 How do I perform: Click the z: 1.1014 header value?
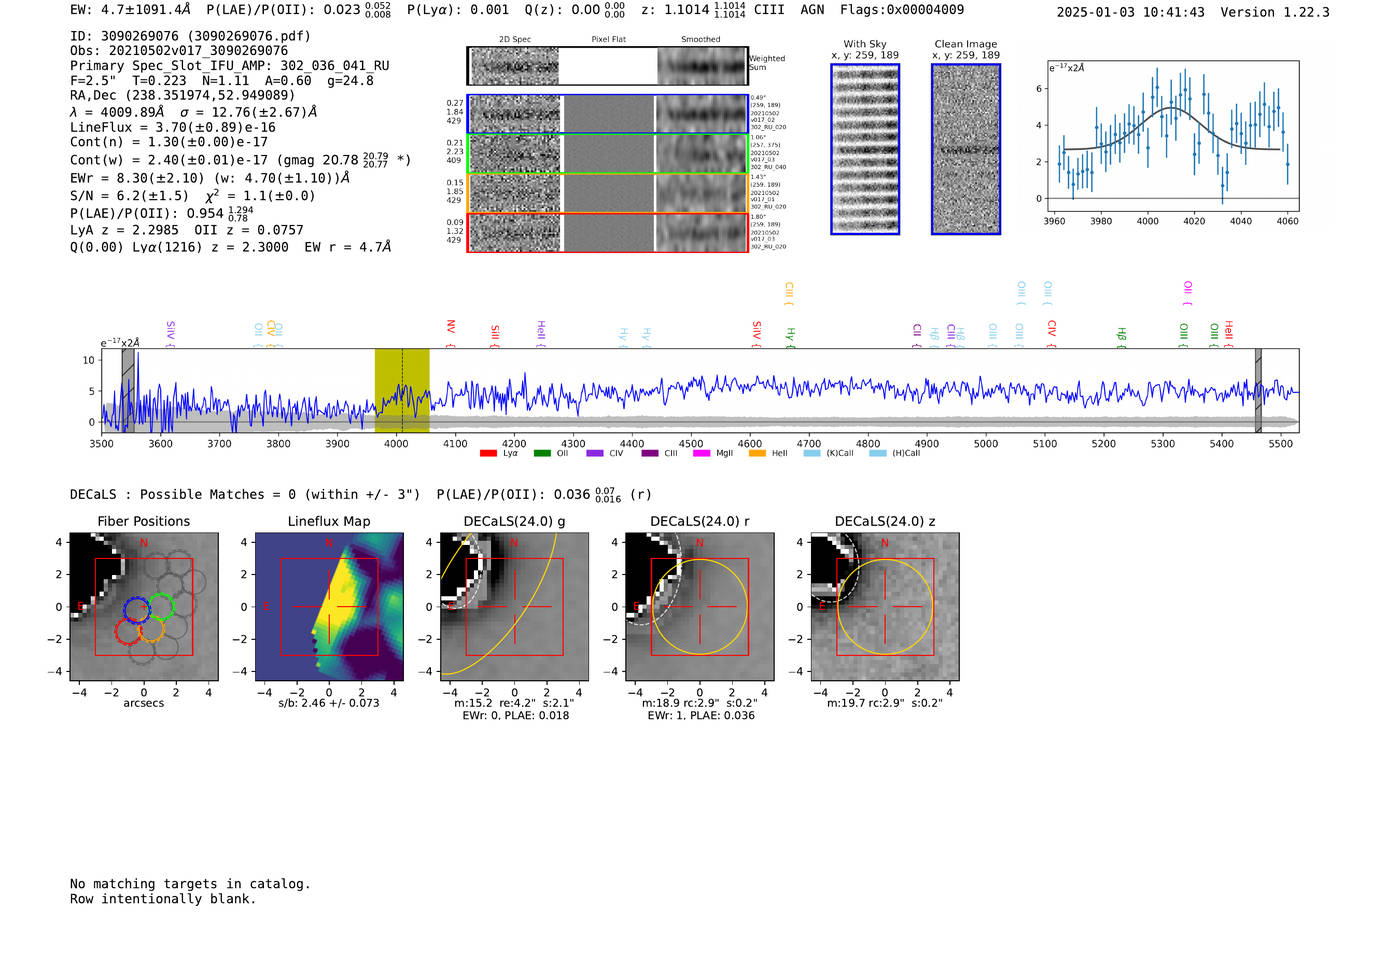693,10
